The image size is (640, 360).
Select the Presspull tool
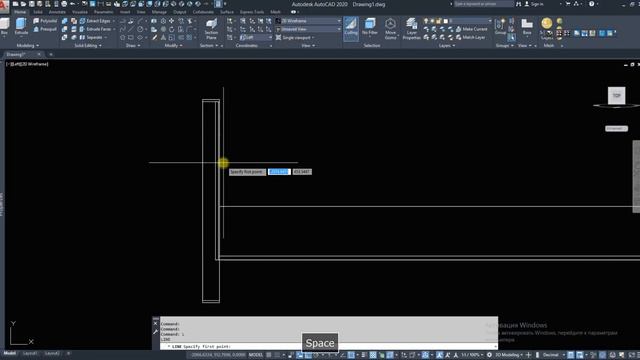click(45, 29)
